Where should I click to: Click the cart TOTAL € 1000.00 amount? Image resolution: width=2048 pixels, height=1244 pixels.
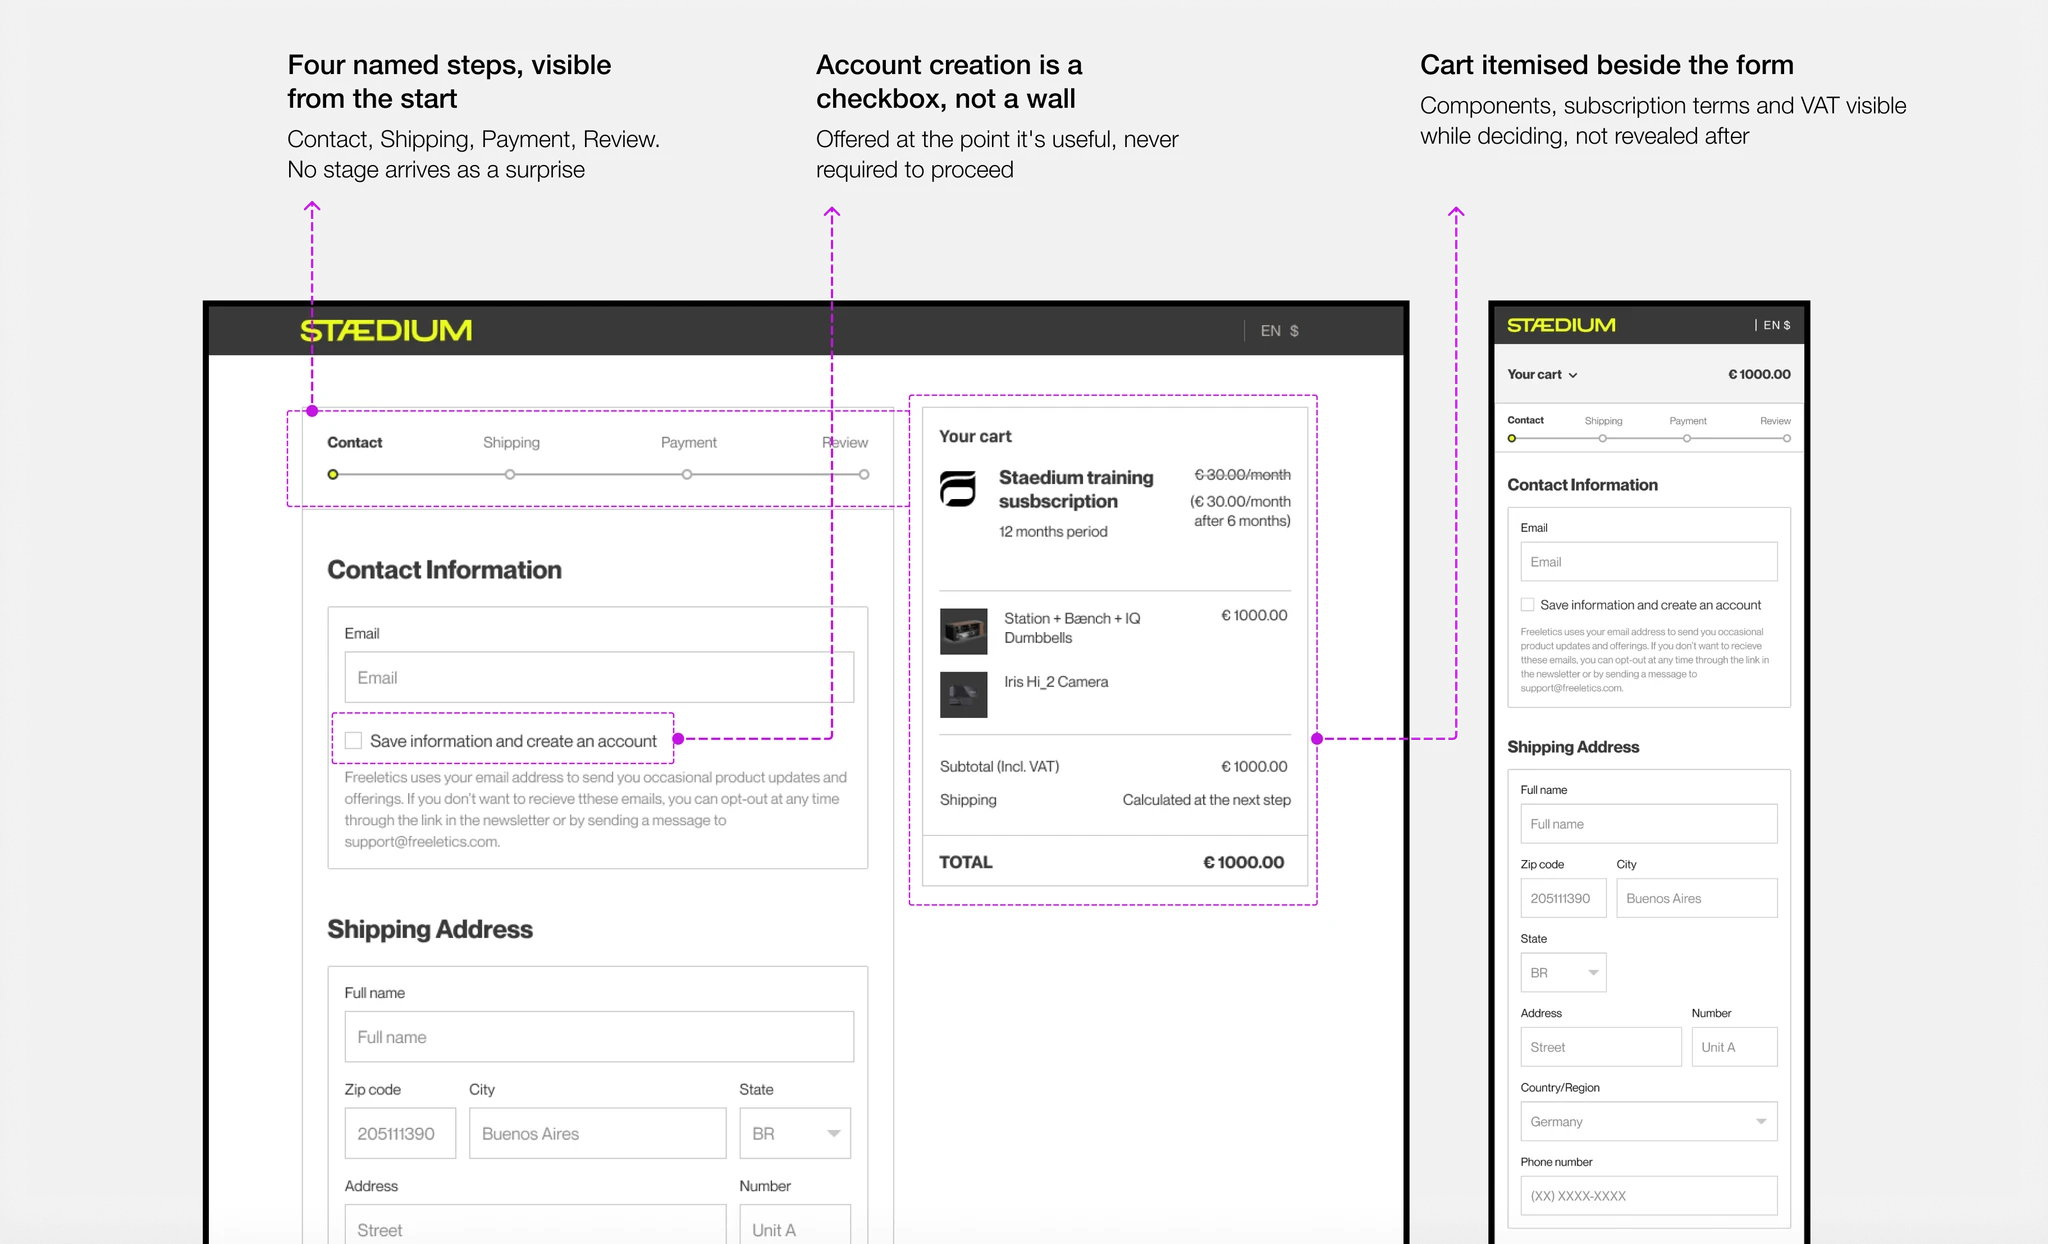[x=1243, y=862]
